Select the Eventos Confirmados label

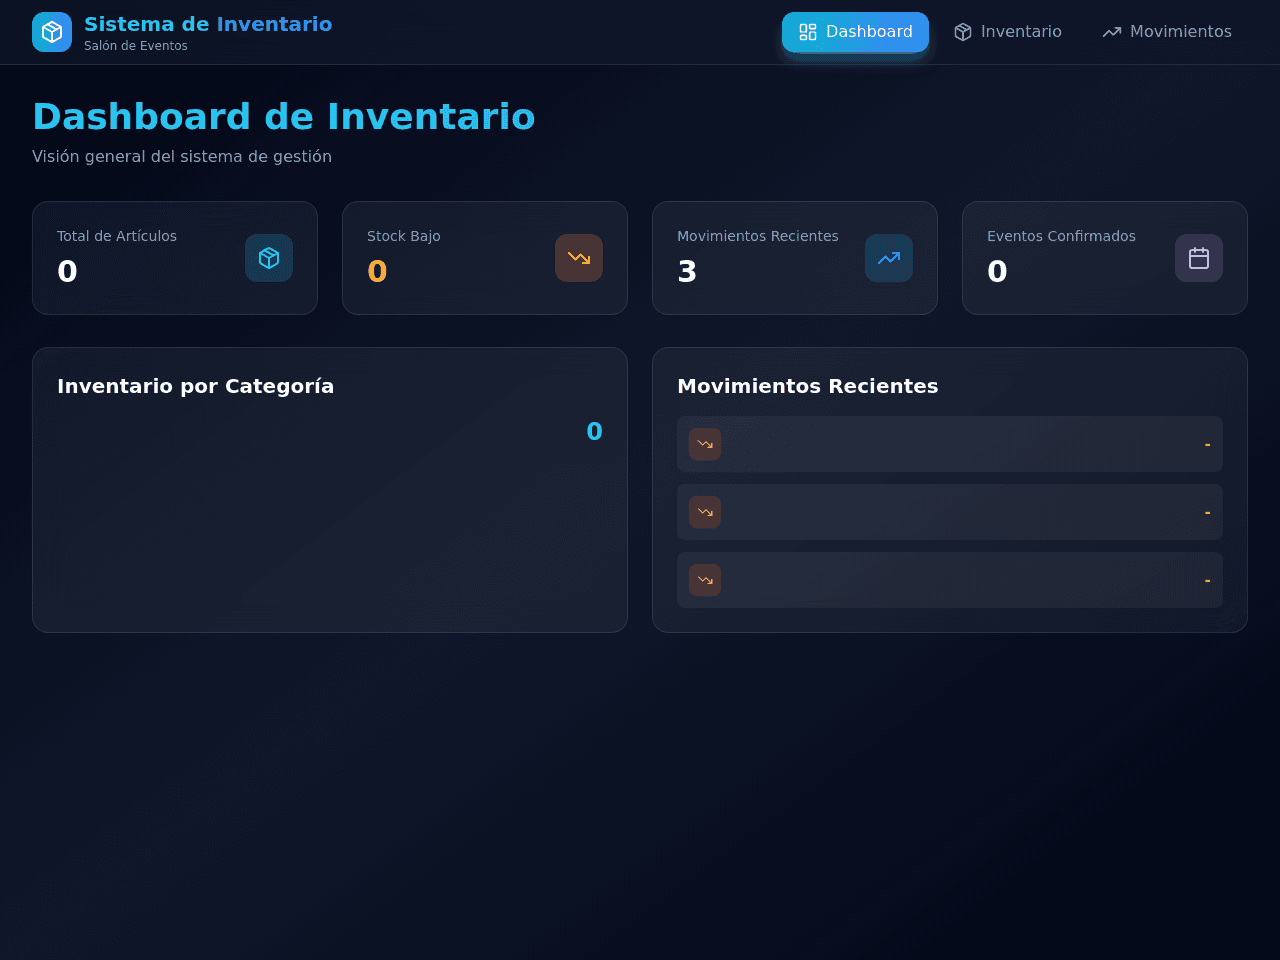tap(1061, 236)
